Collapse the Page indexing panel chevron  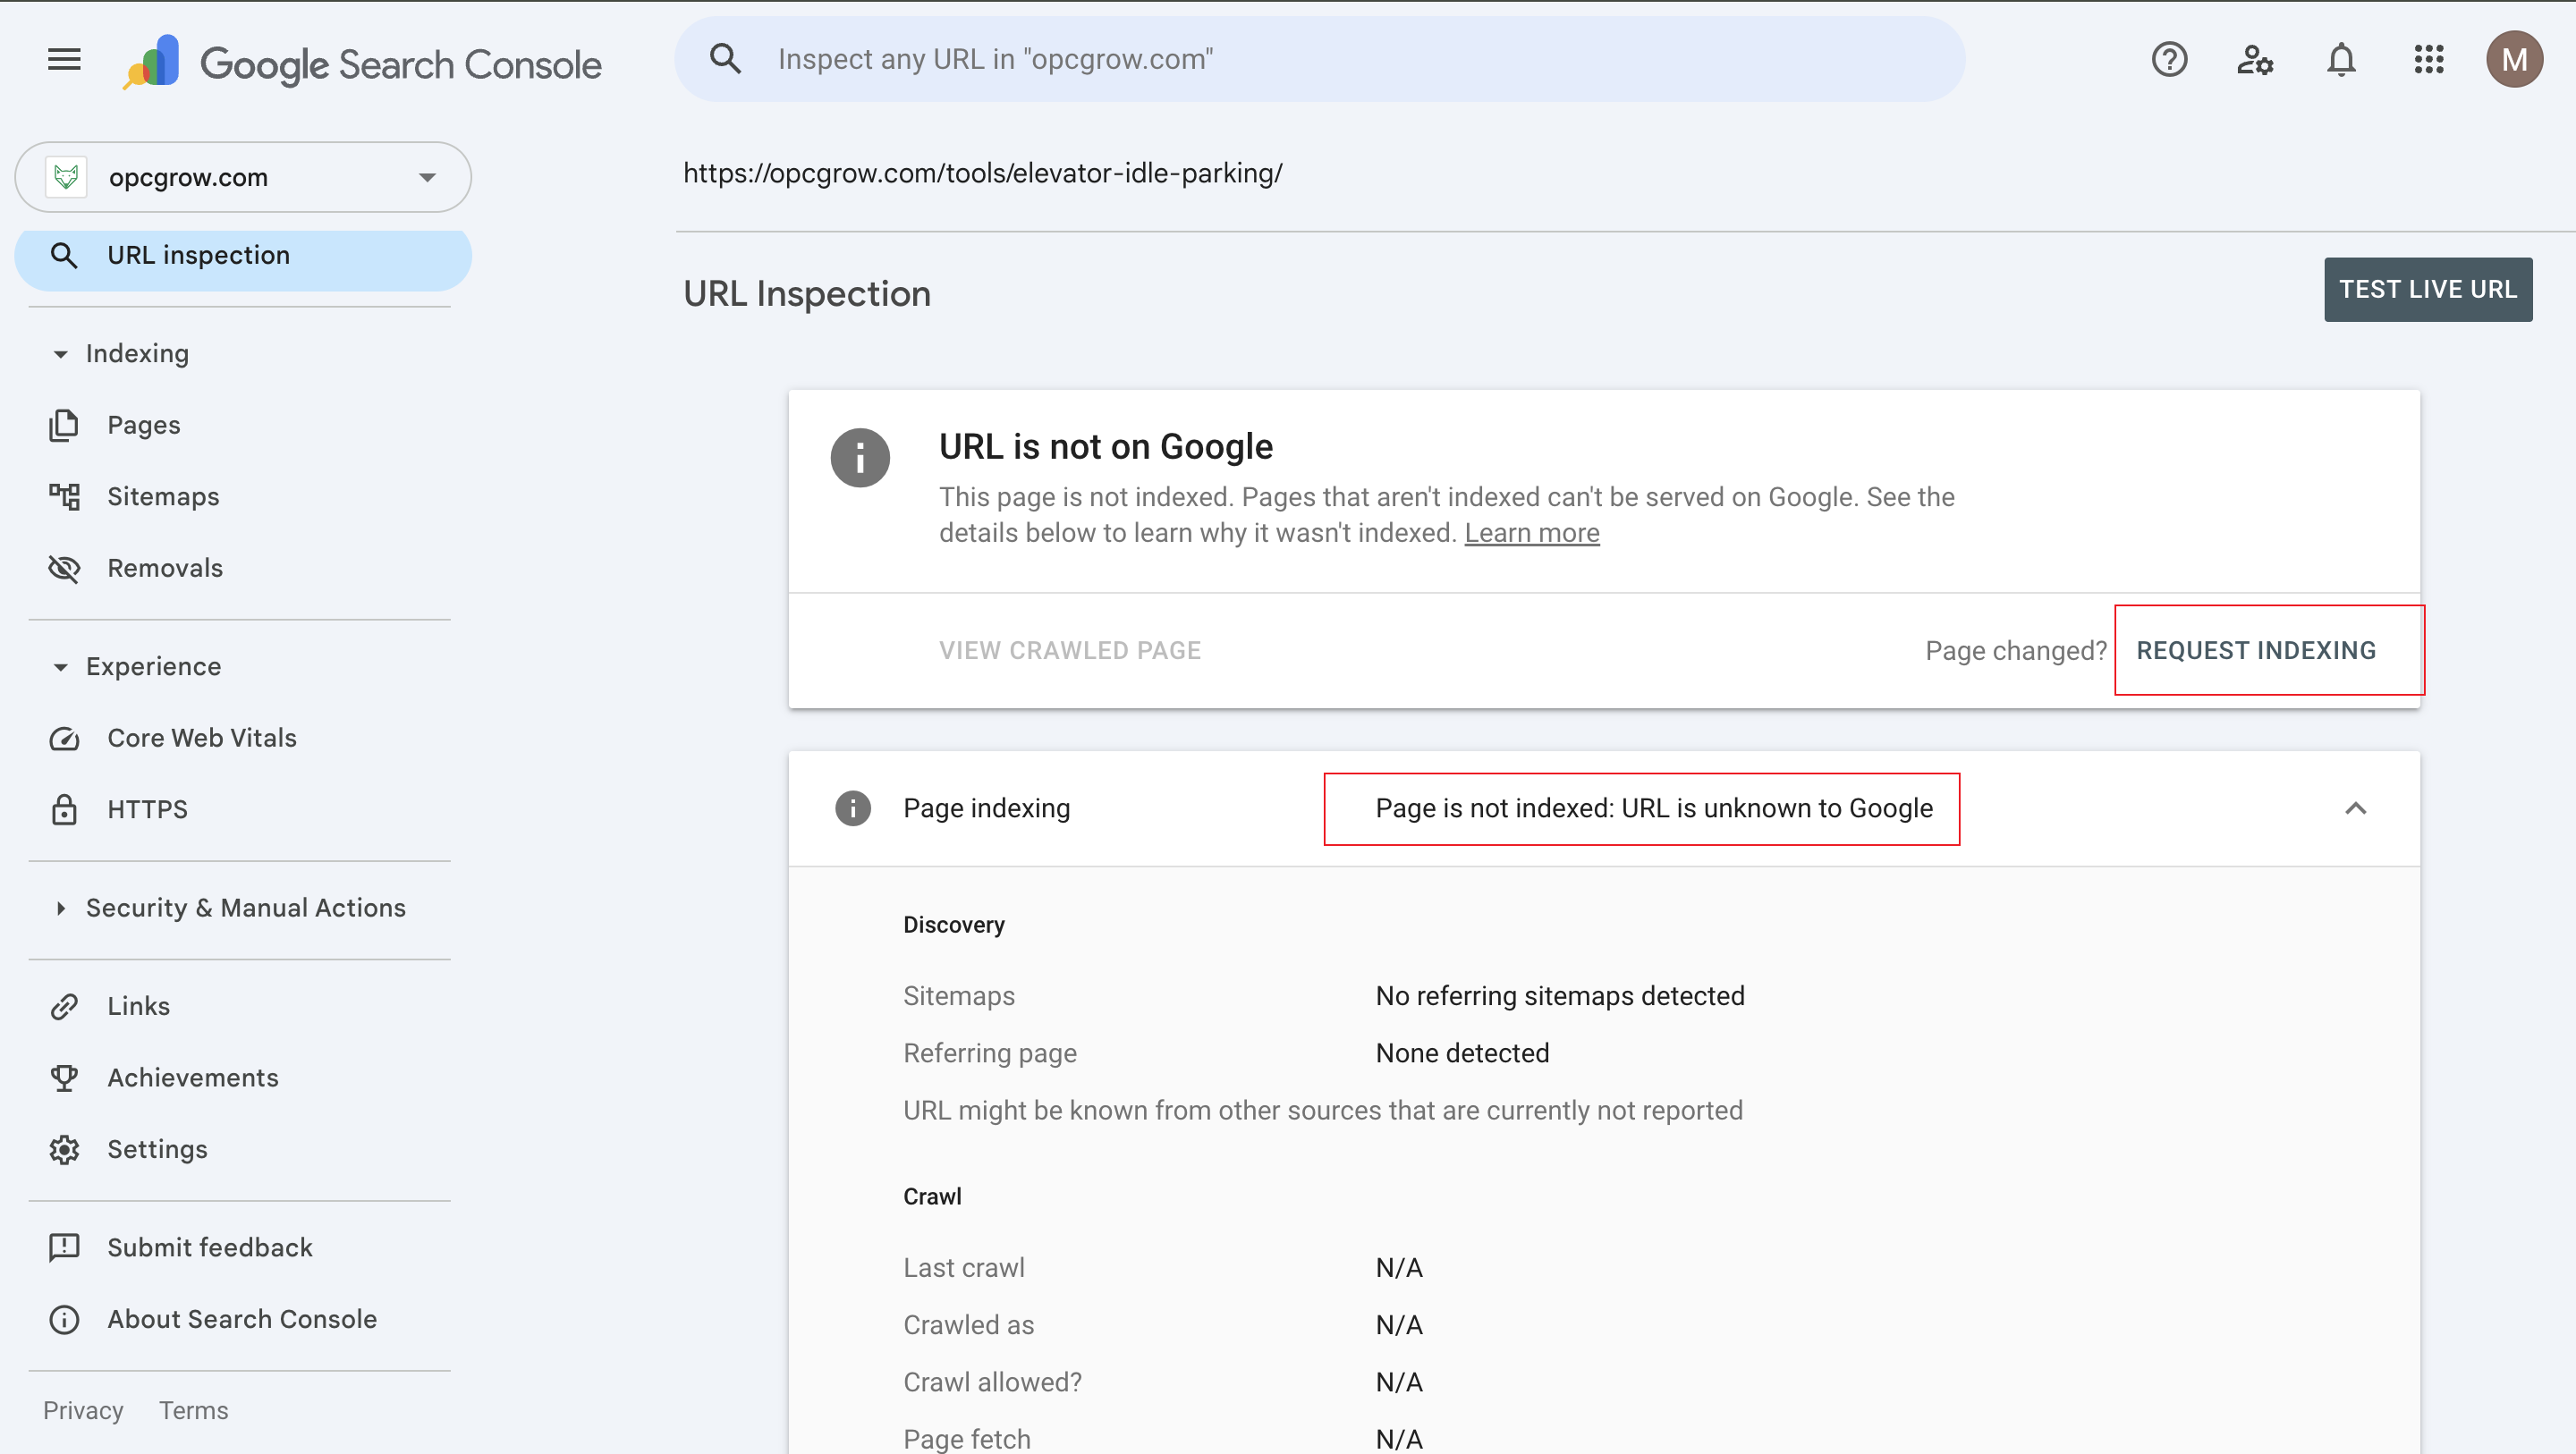pos(2355,808)
